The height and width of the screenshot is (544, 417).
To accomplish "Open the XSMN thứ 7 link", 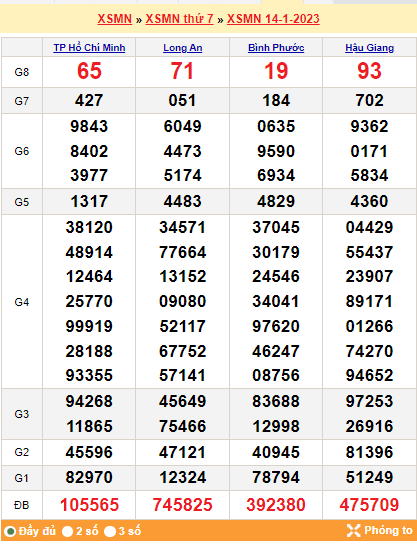I will click(179, 19).
